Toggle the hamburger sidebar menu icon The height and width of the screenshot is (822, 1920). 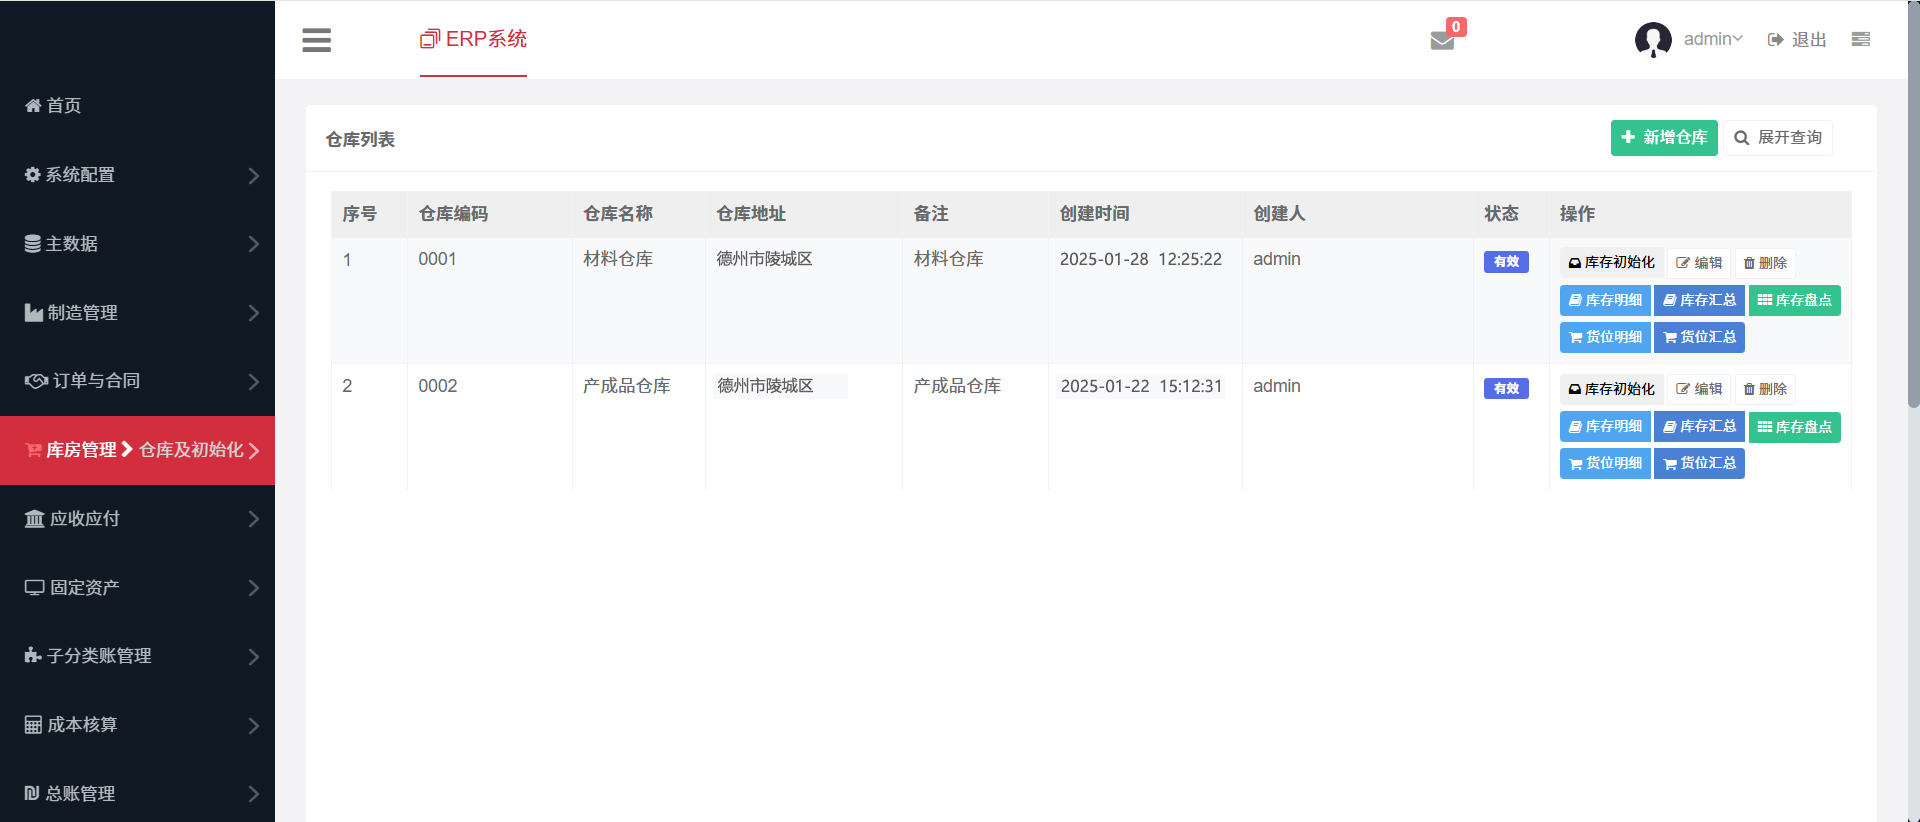316,40
